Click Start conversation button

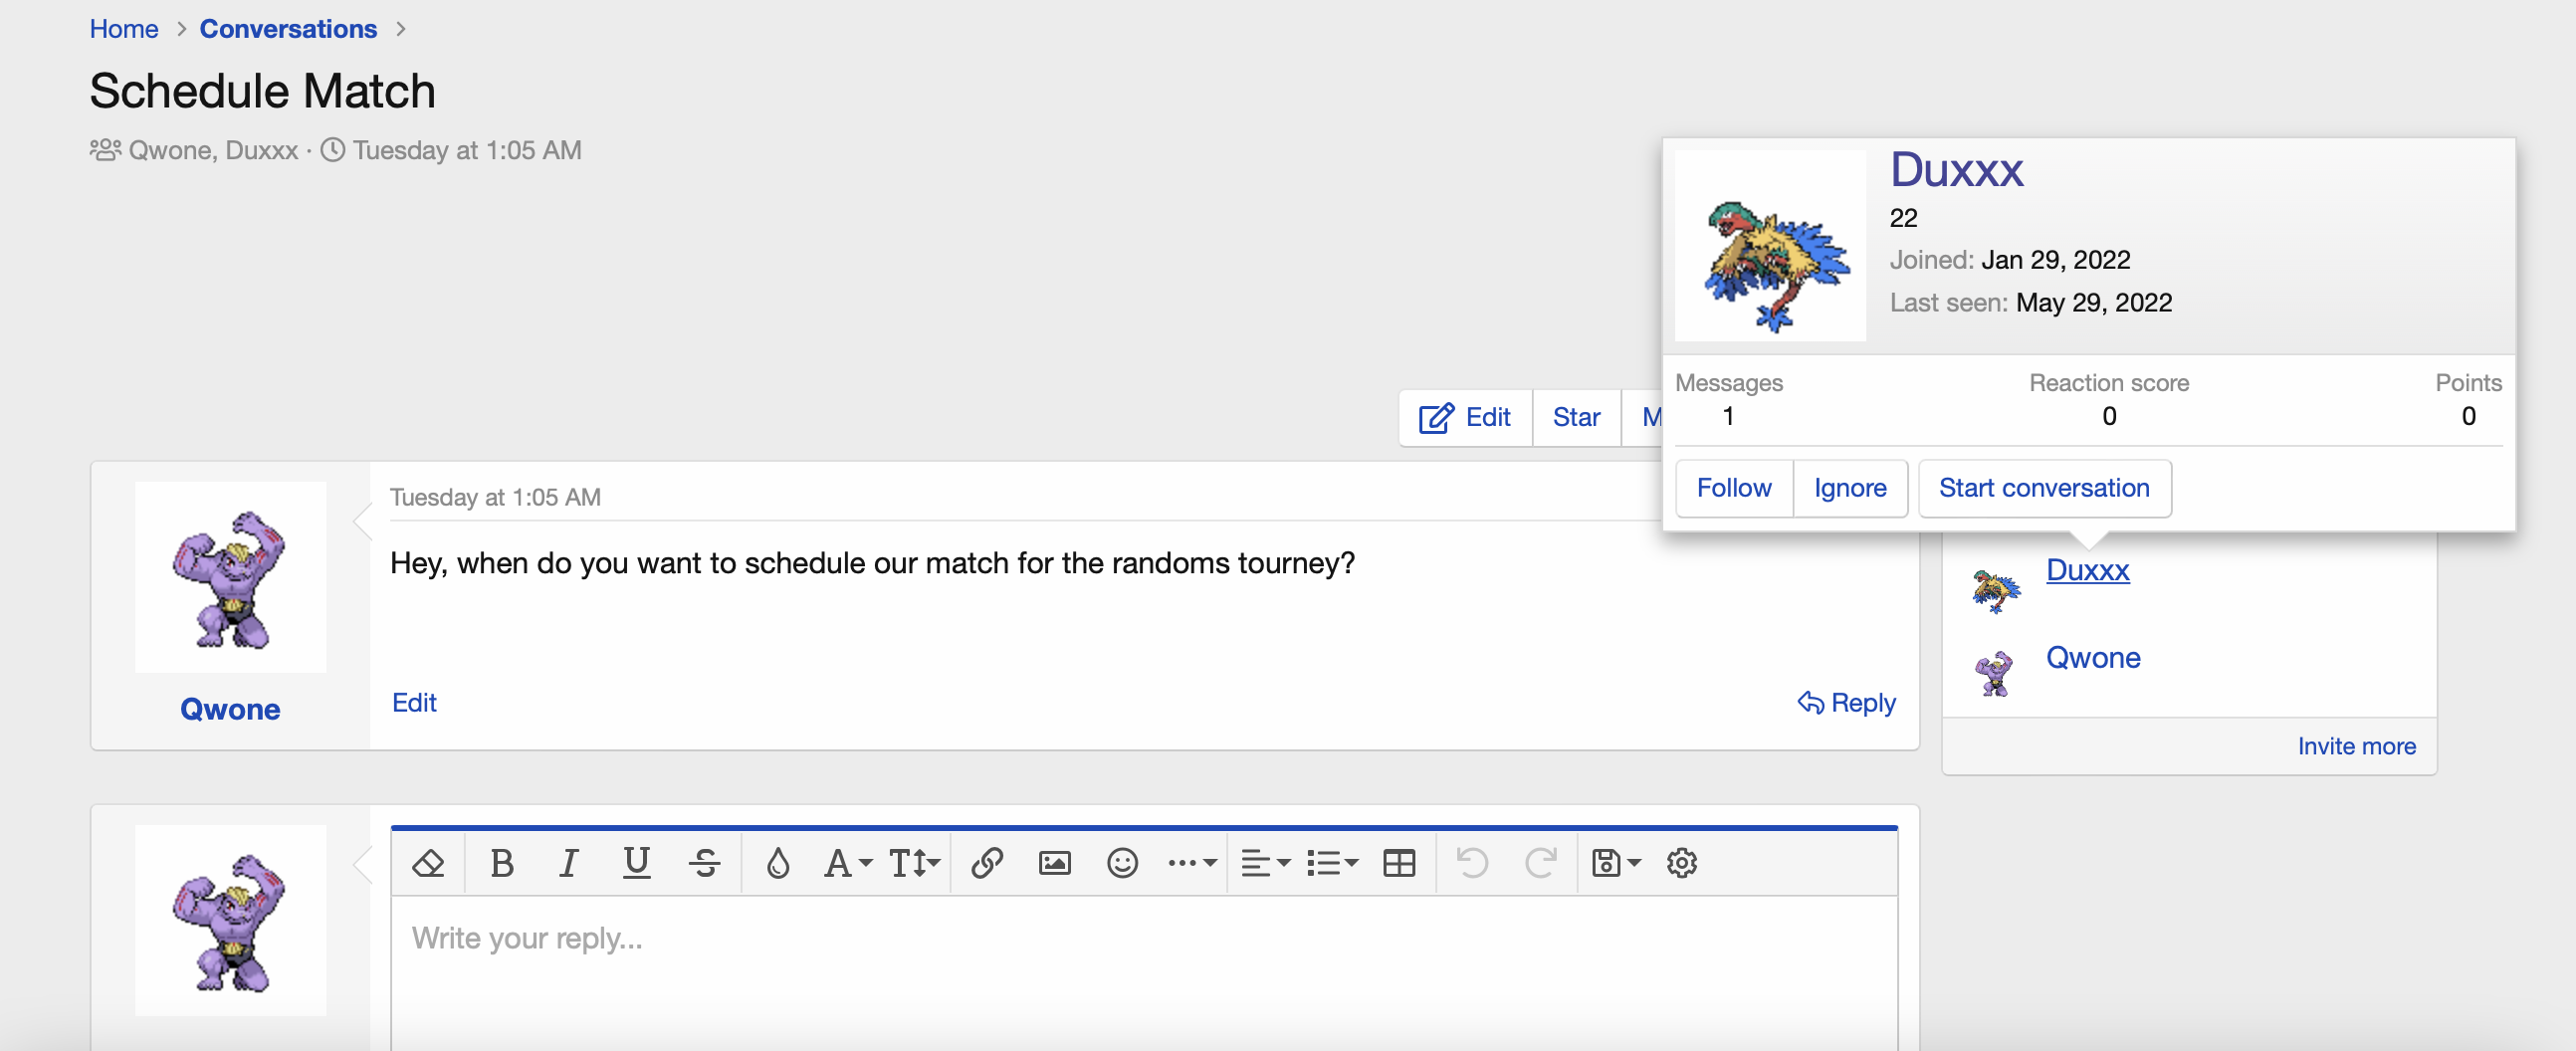tap(2043, 488)
